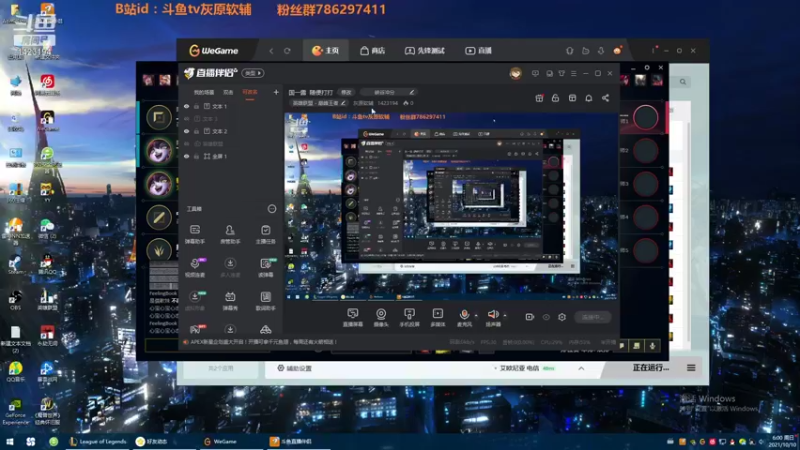Click the share icon at the top right of the preview
This screenshot has width=800, height=450.
click(605, 98)
